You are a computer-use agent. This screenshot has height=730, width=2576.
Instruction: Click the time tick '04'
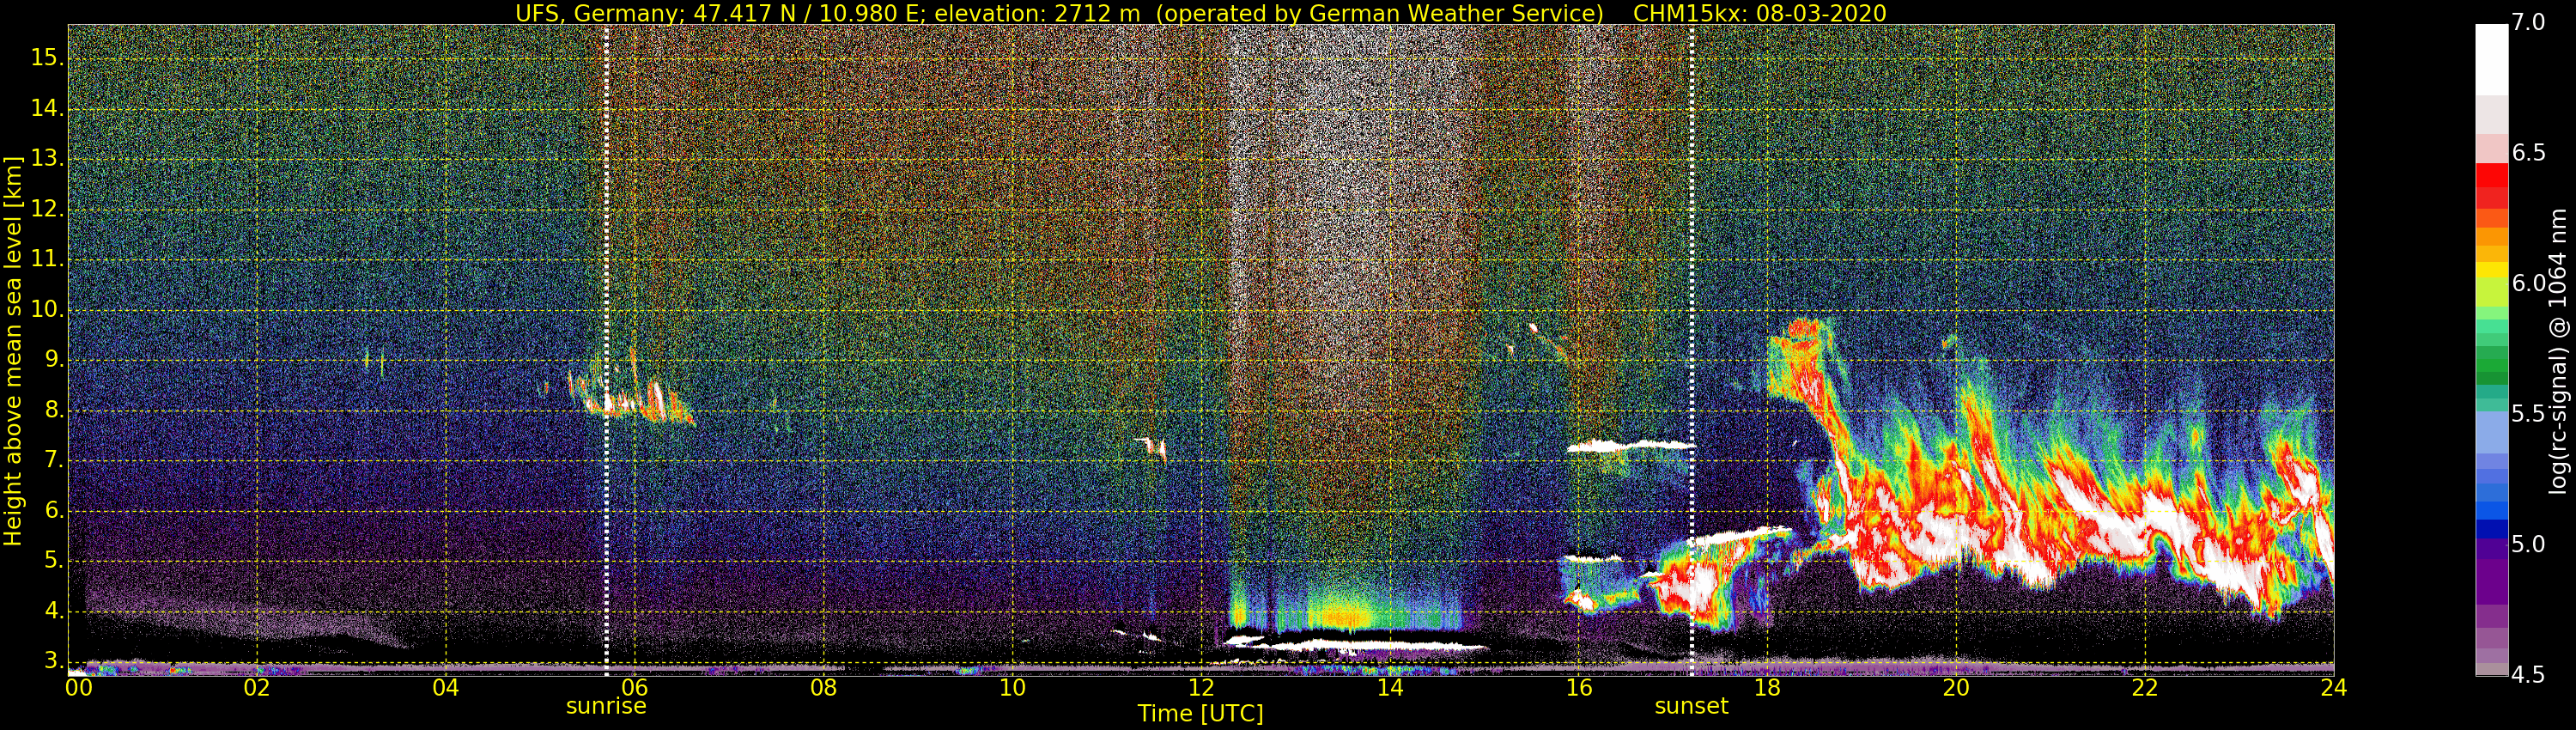(446, 688)
